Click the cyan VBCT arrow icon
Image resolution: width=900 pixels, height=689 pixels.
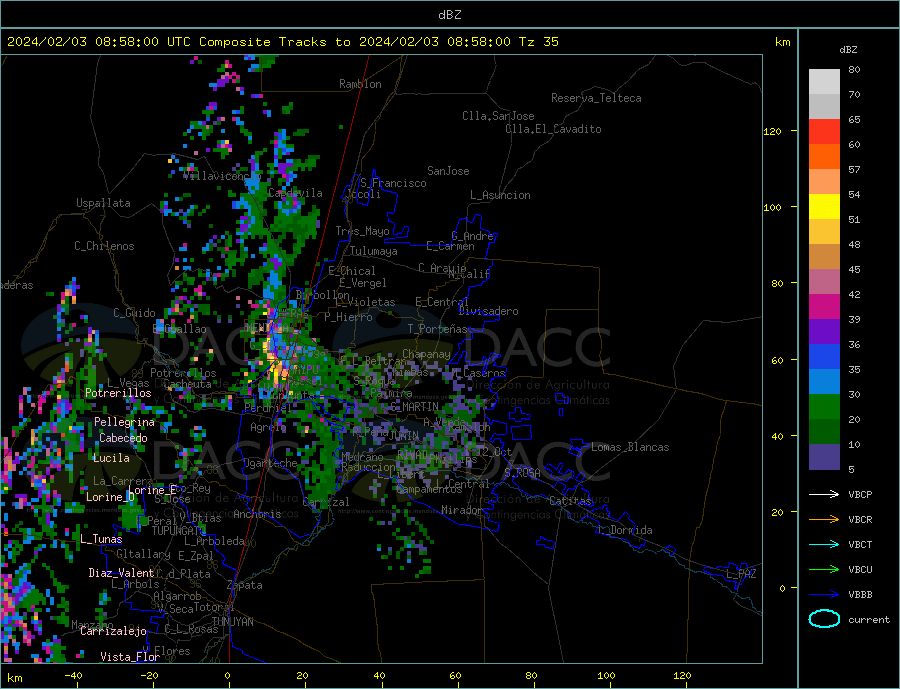[824, 544]
